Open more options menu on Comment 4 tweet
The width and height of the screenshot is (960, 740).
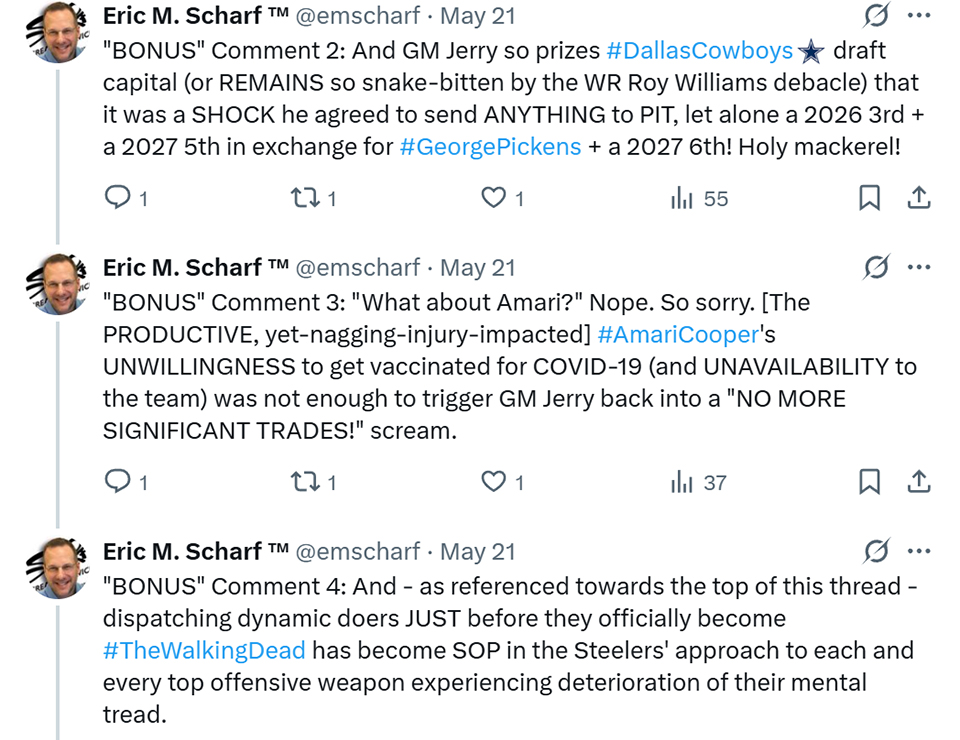click(x=920, y=551)
